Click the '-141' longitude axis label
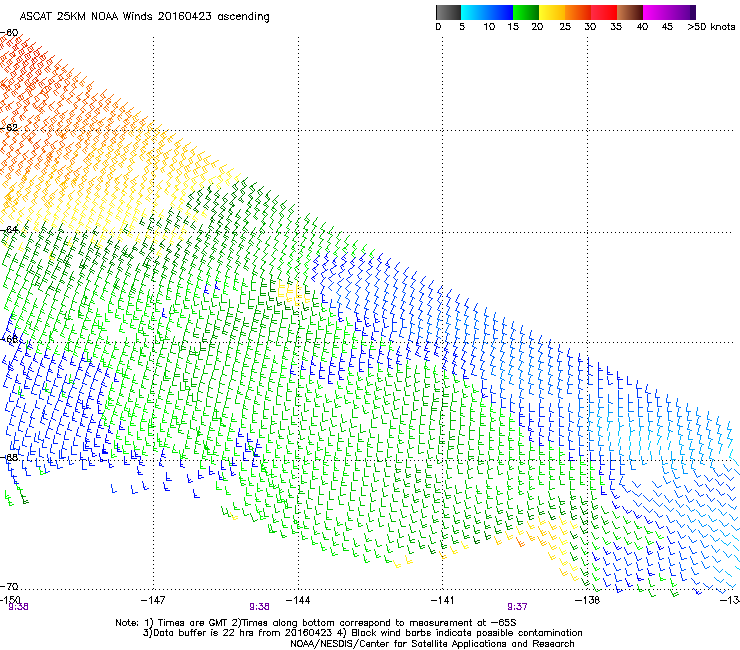 (443, 600)
